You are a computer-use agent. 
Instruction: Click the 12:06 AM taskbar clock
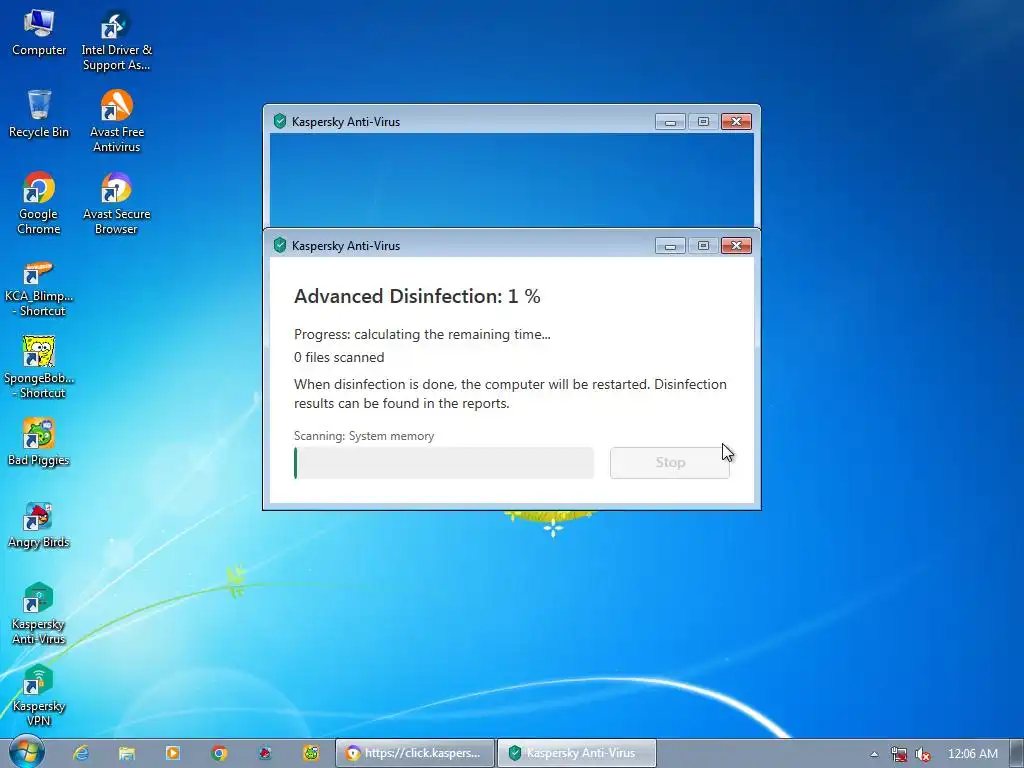pos(972,754)
